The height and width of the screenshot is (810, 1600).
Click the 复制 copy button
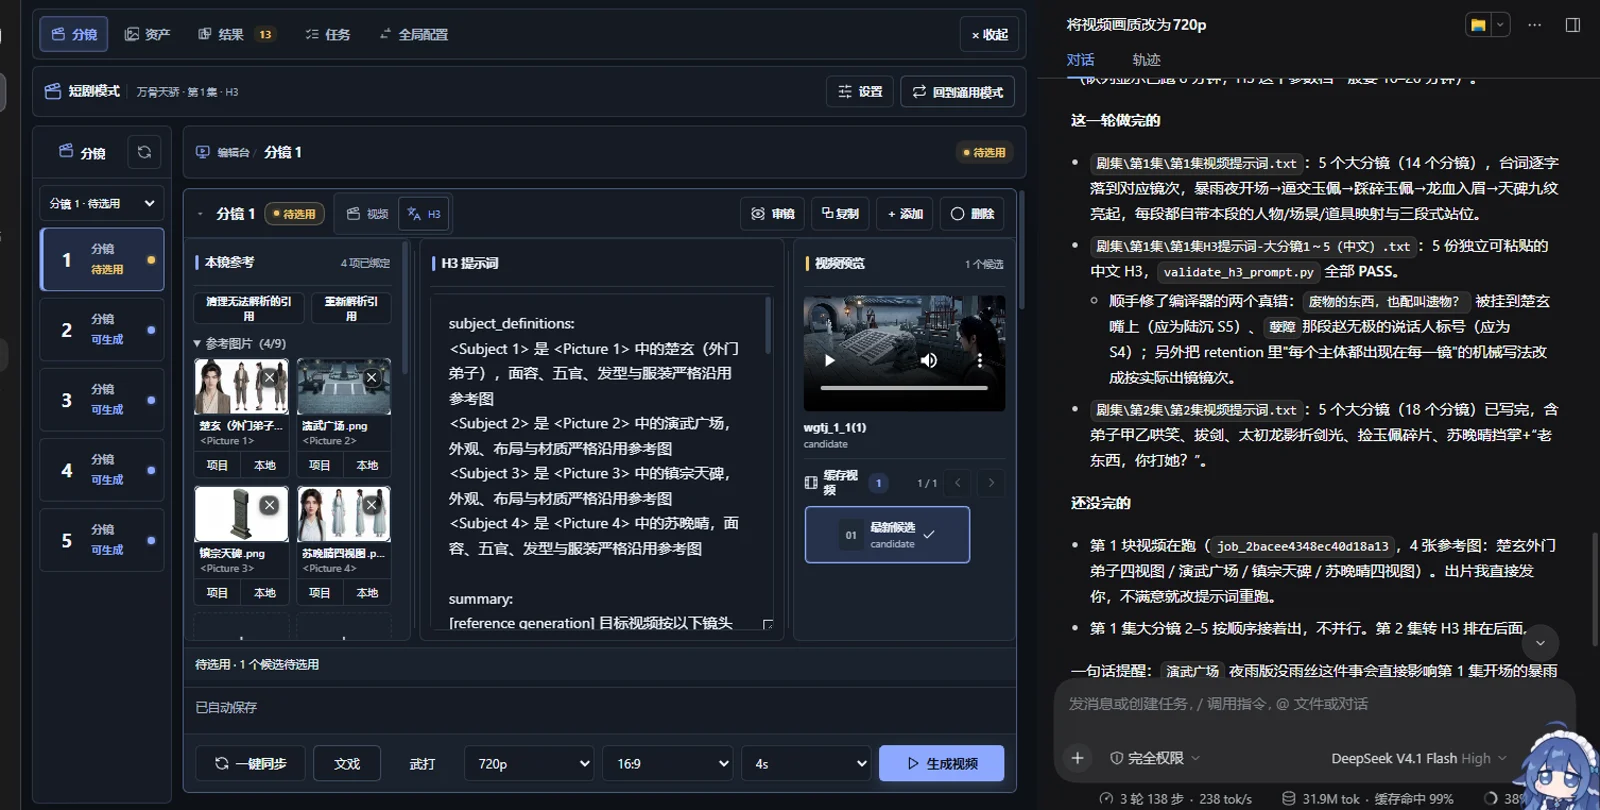(840, 214)
